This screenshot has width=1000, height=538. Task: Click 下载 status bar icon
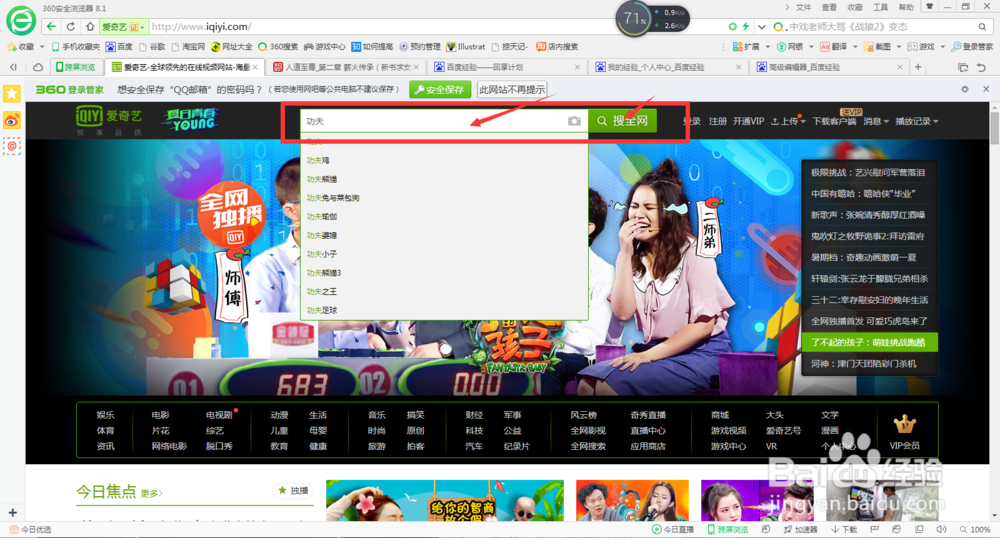844,530
